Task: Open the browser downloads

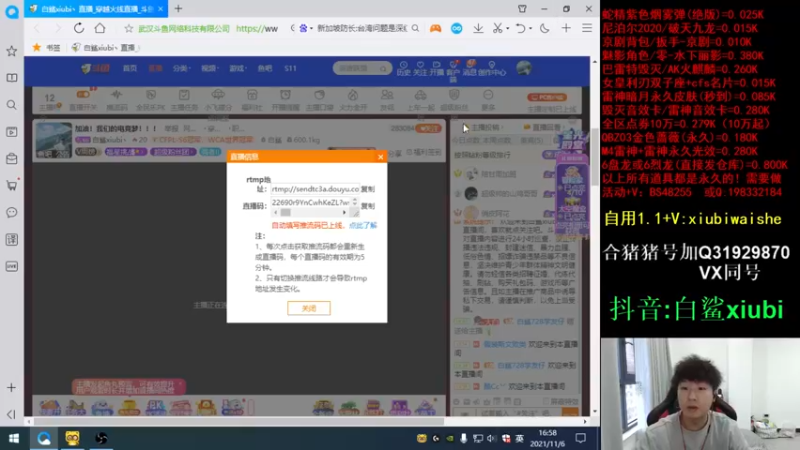Action: click(478, 29)
